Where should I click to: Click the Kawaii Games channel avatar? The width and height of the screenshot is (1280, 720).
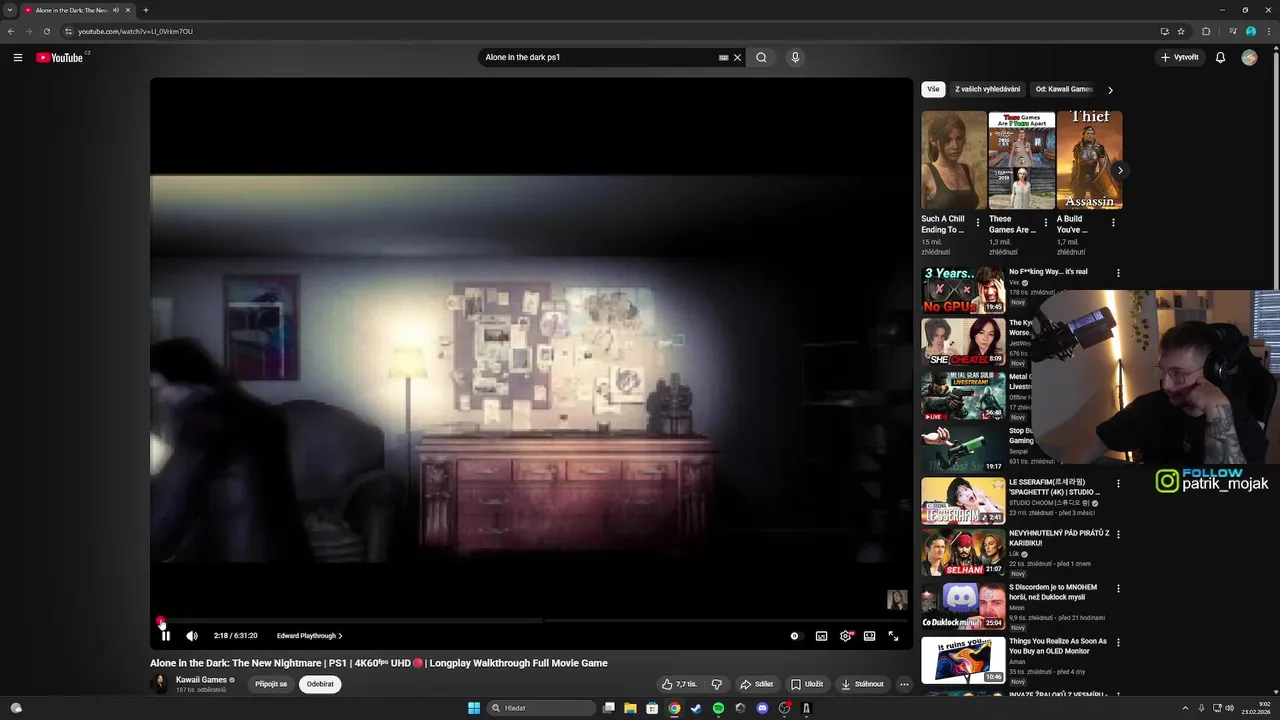pos(159,684)
